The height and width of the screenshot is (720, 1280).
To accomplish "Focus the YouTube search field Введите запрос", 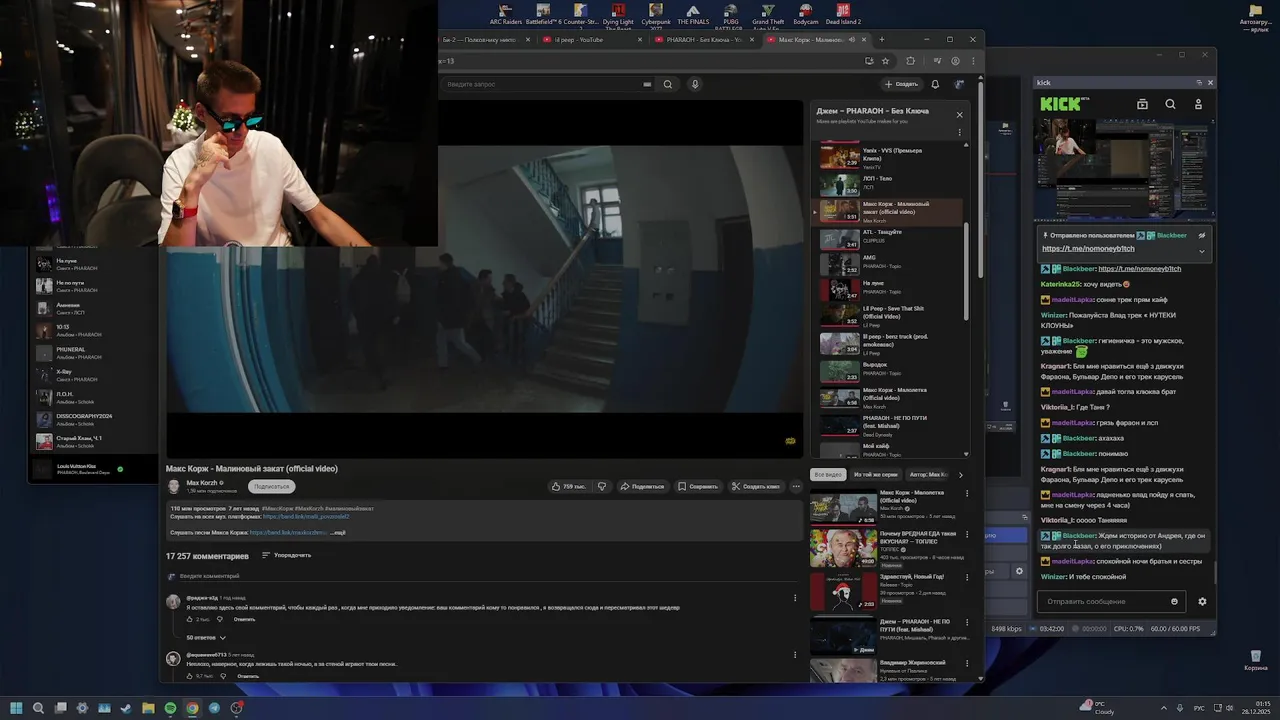I will (540, 84).
